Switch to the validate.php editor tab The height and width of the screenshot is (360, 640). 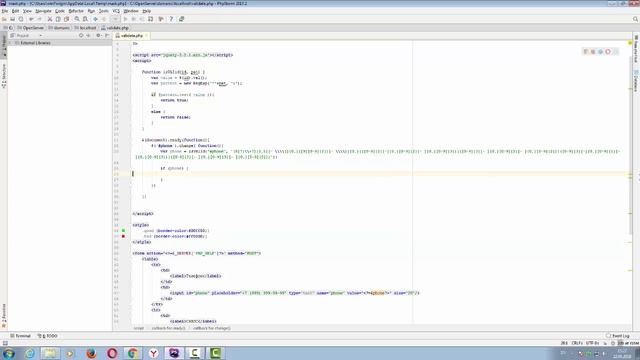coord(131,36)
